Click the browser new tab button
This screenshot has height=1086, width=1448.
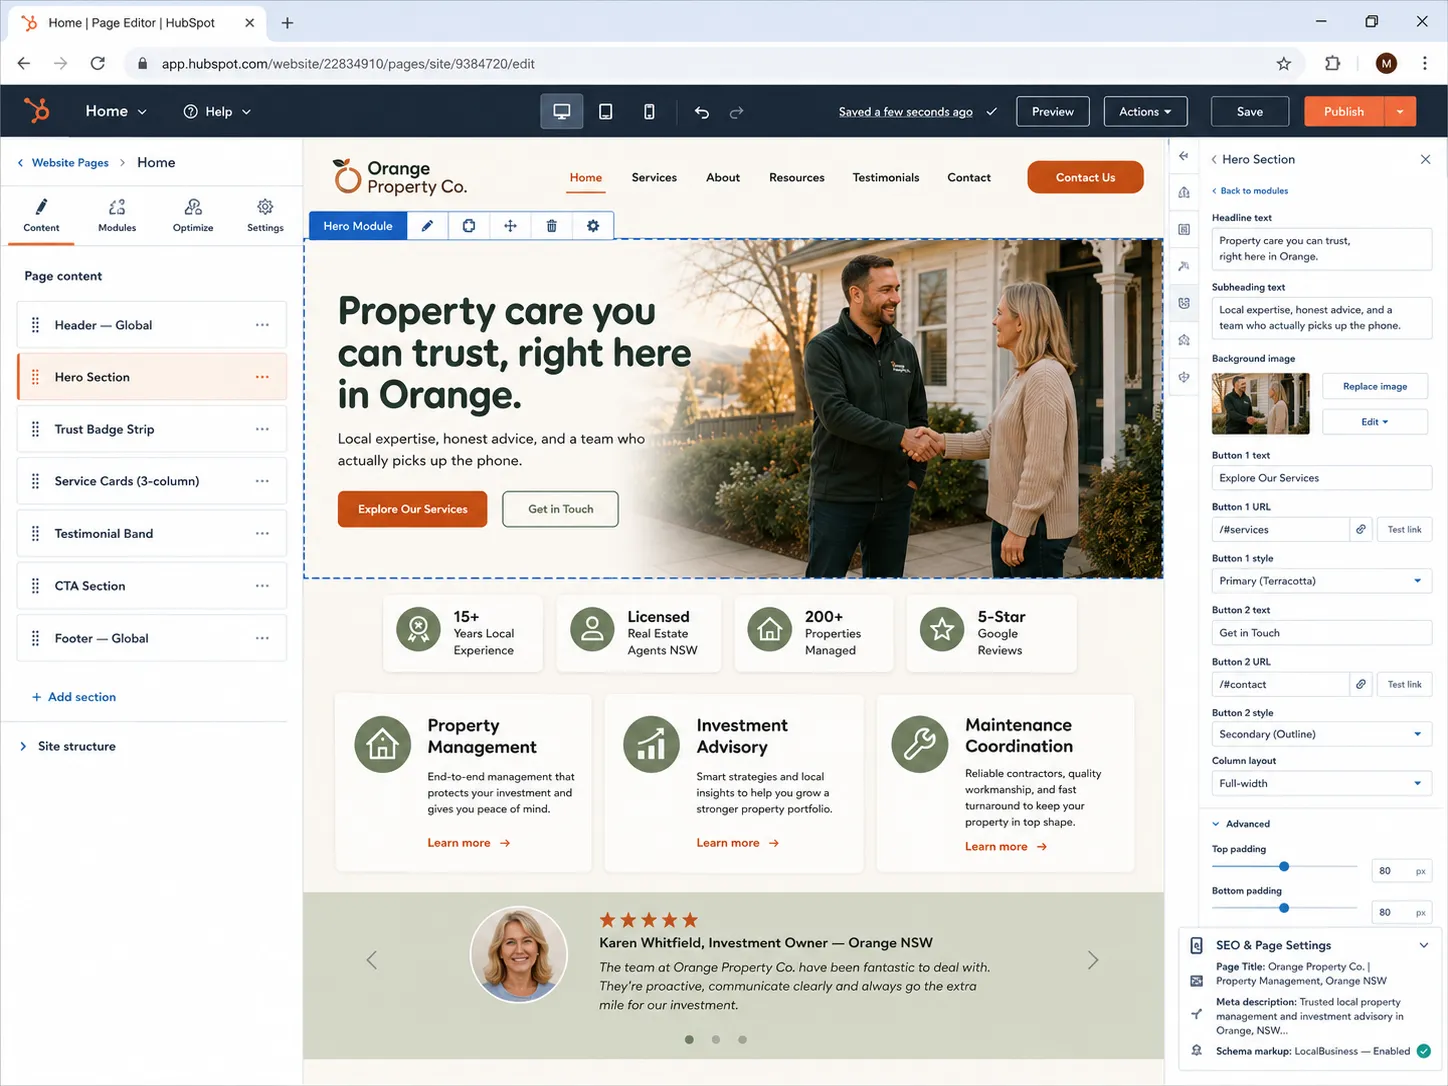(x=287, y=22)
